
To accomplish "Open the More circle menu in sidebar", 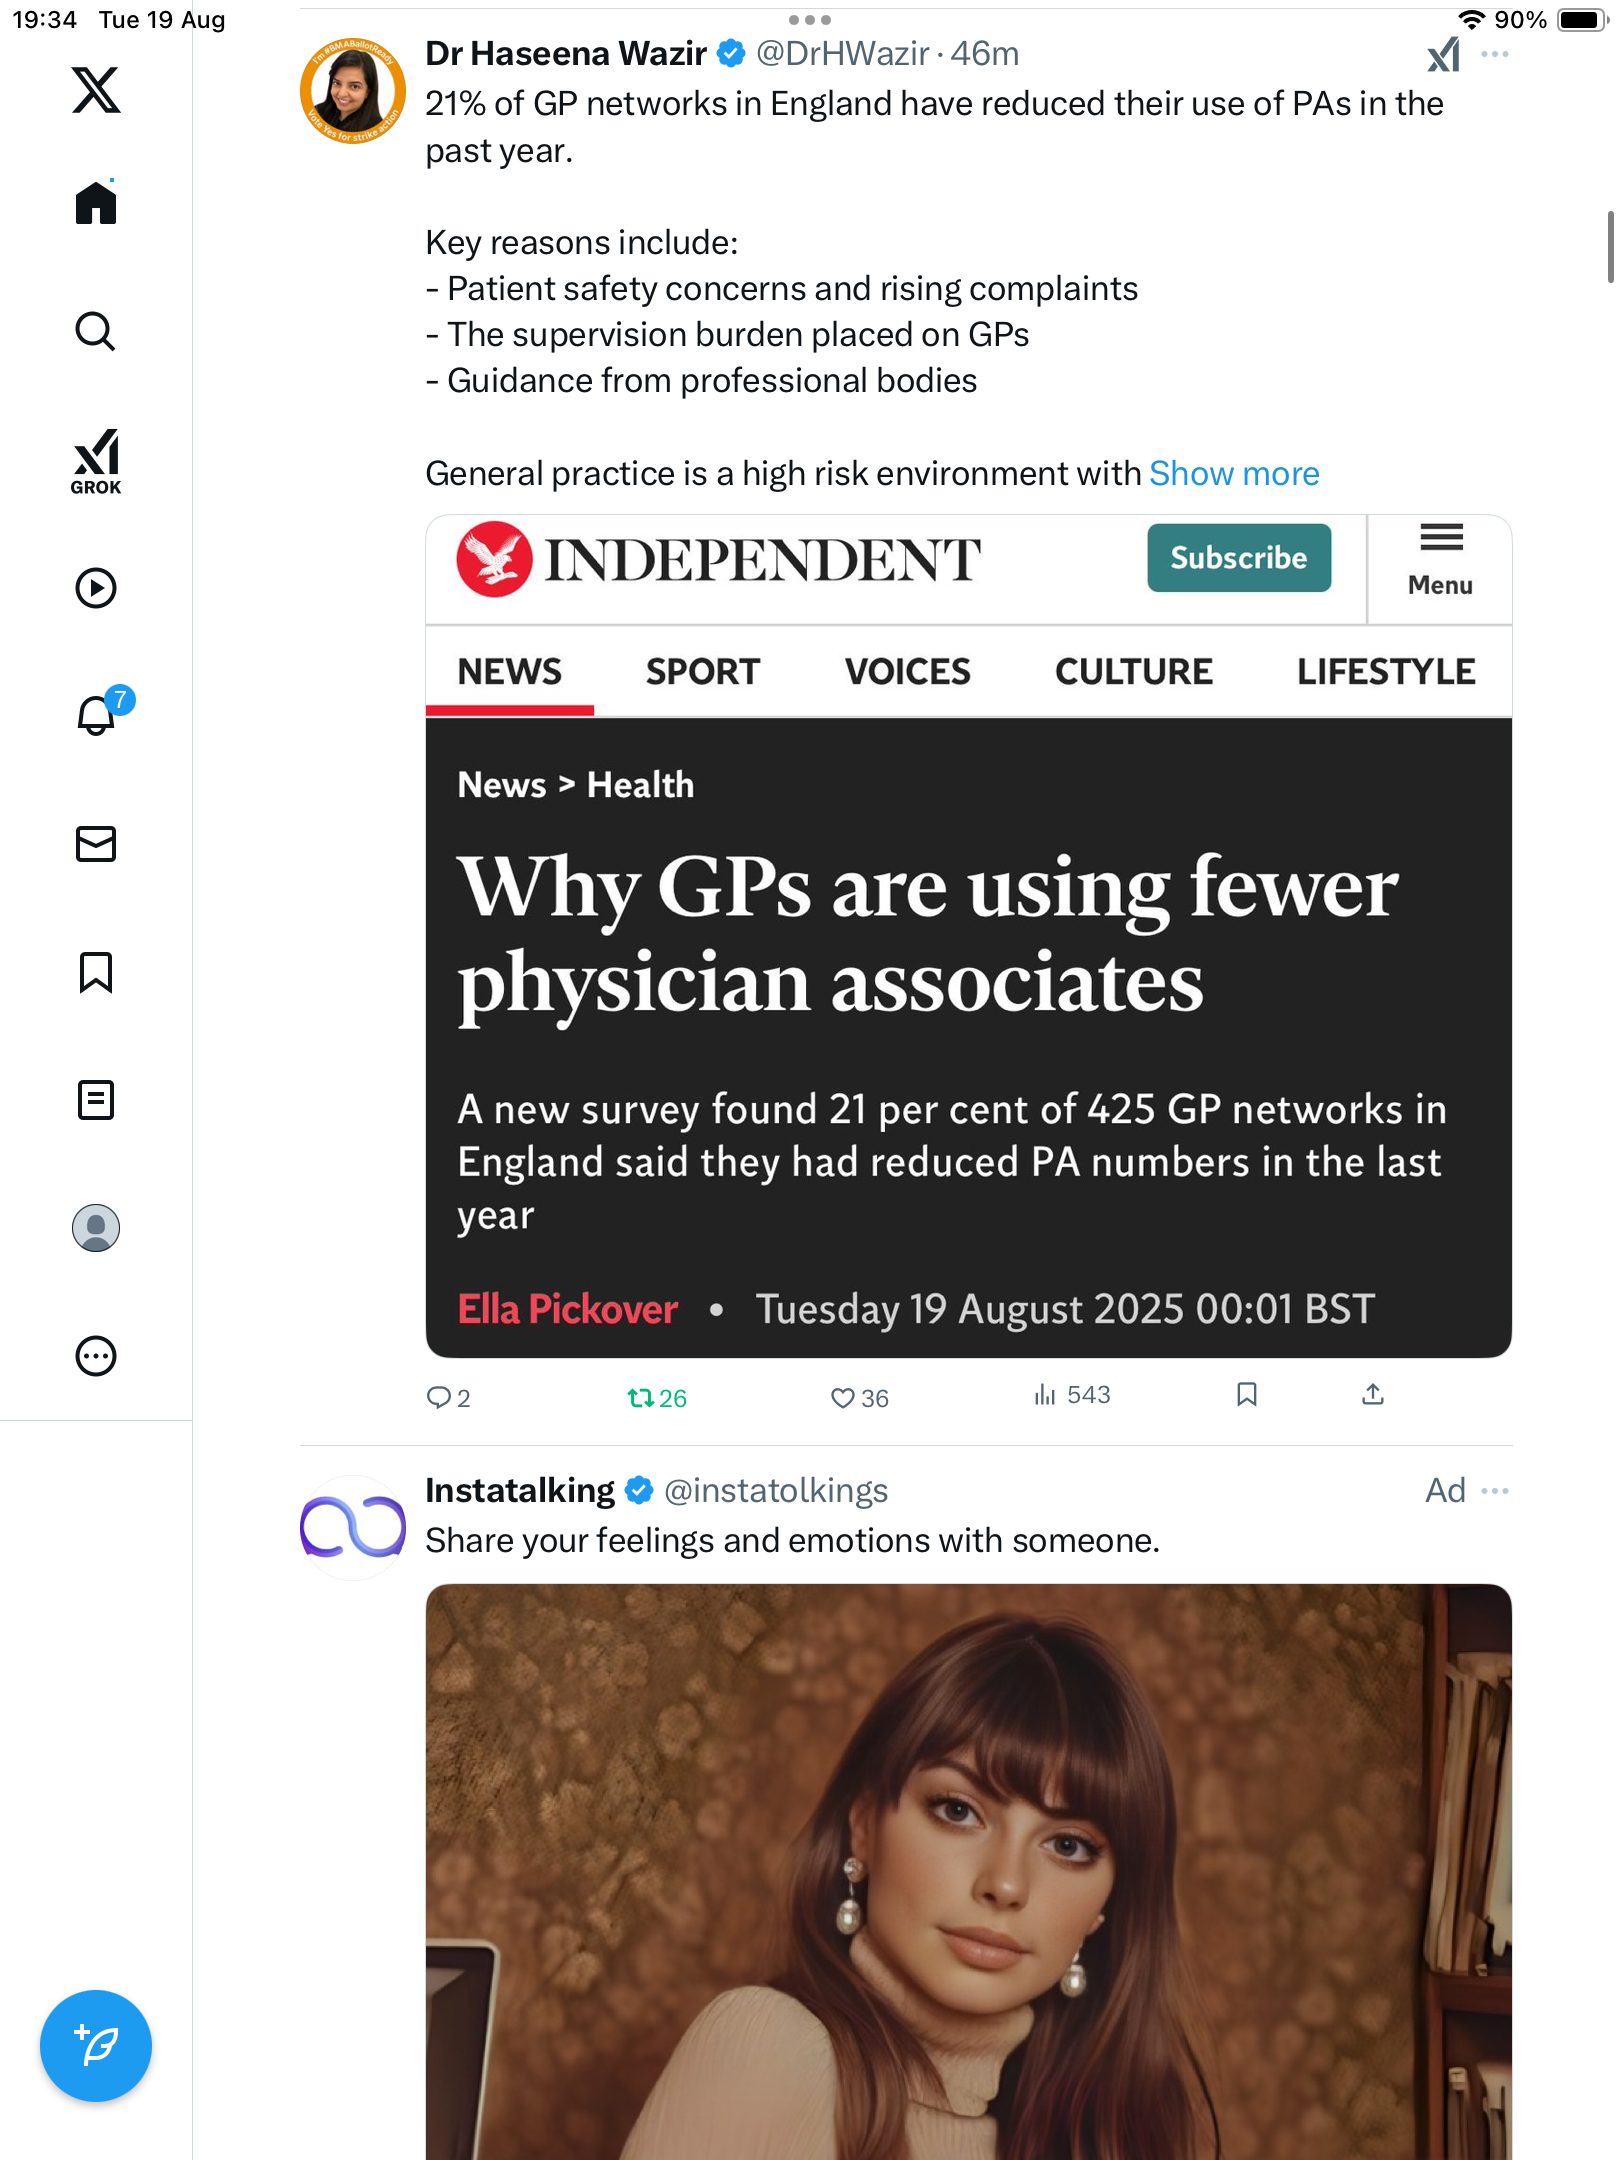I will click(x=96, y=1356).
